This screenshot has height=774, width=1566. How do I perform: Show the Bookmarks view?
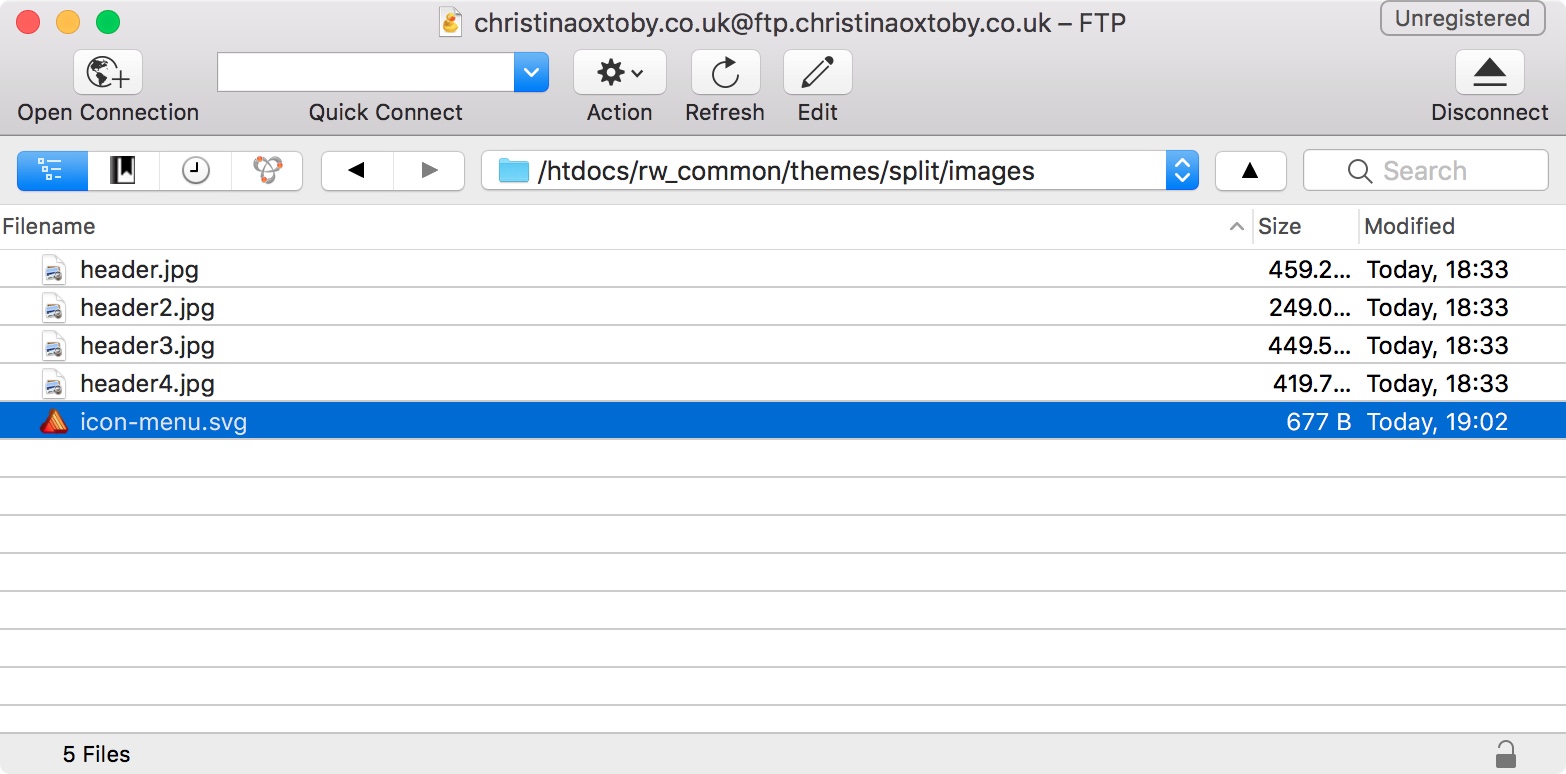[x=123, y=171]
